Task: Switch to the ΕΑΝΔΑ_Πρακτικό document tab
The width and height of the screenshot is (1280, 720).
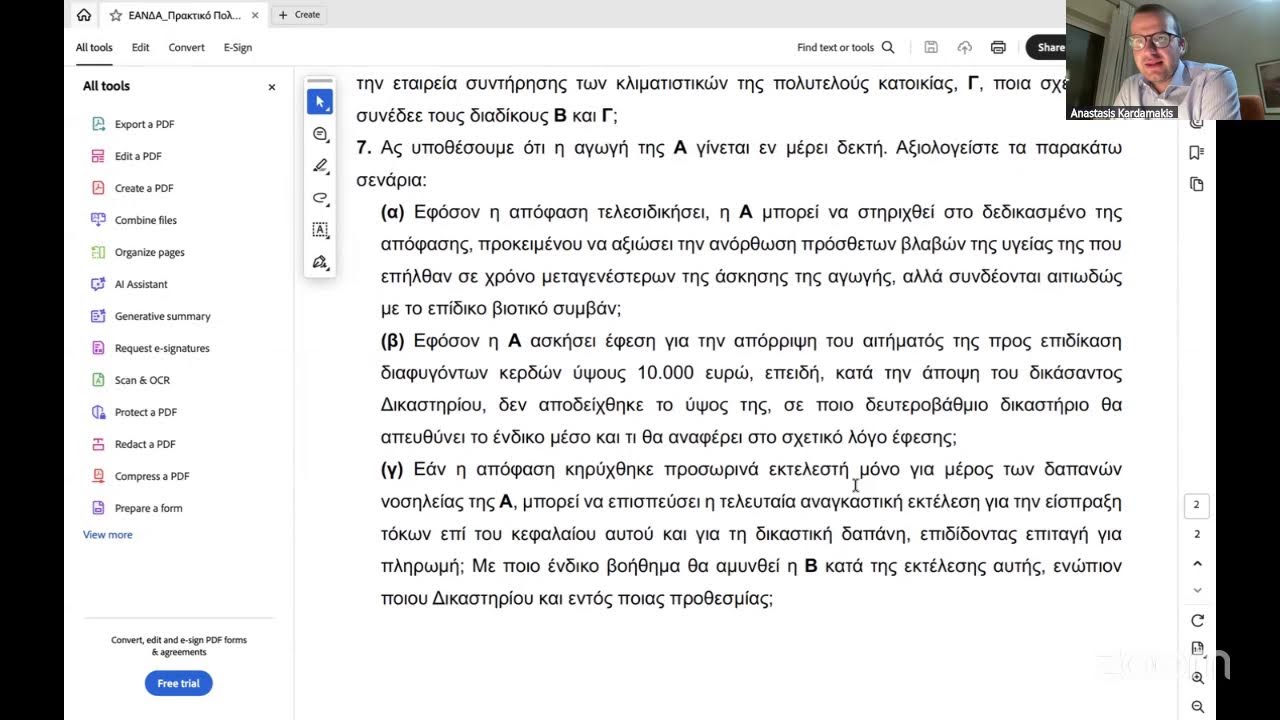Action: [x=184, y=15]
